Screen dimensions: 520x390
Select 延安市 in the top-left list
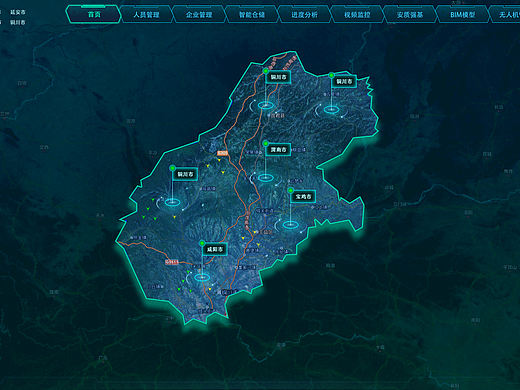point(18,12)
